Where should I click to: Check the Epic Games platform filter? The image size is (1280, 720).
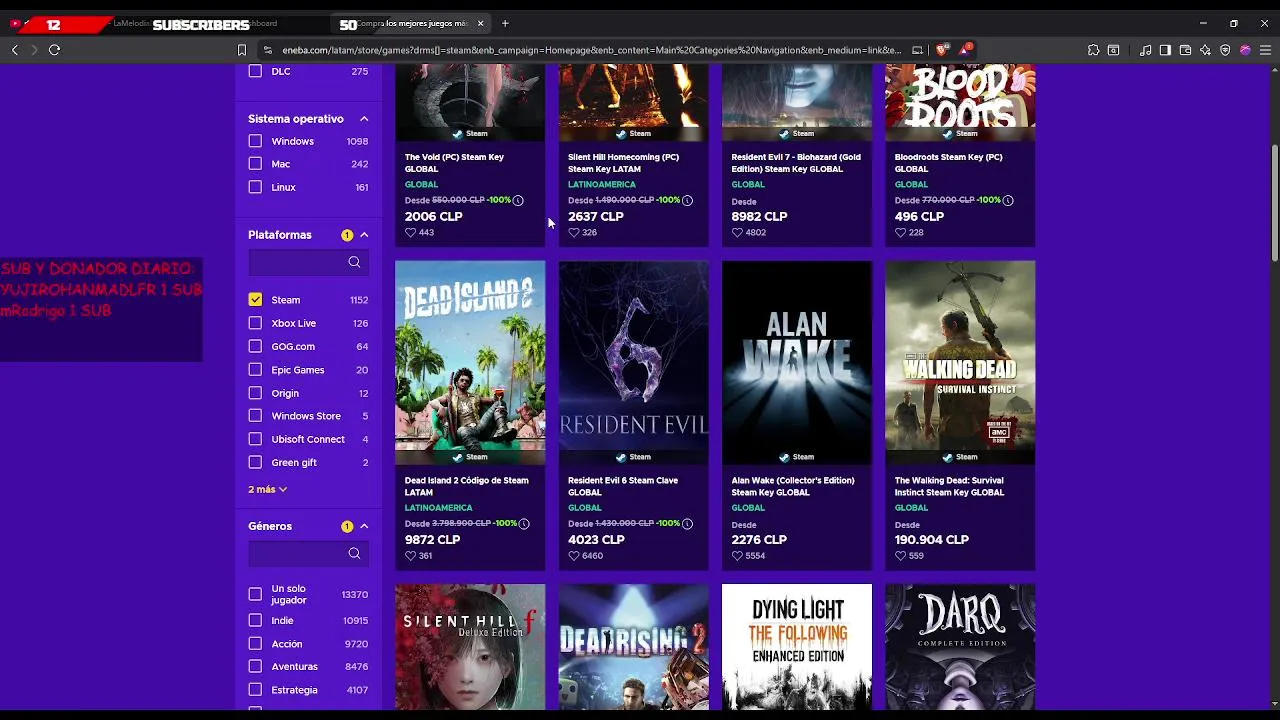[255, 370]
